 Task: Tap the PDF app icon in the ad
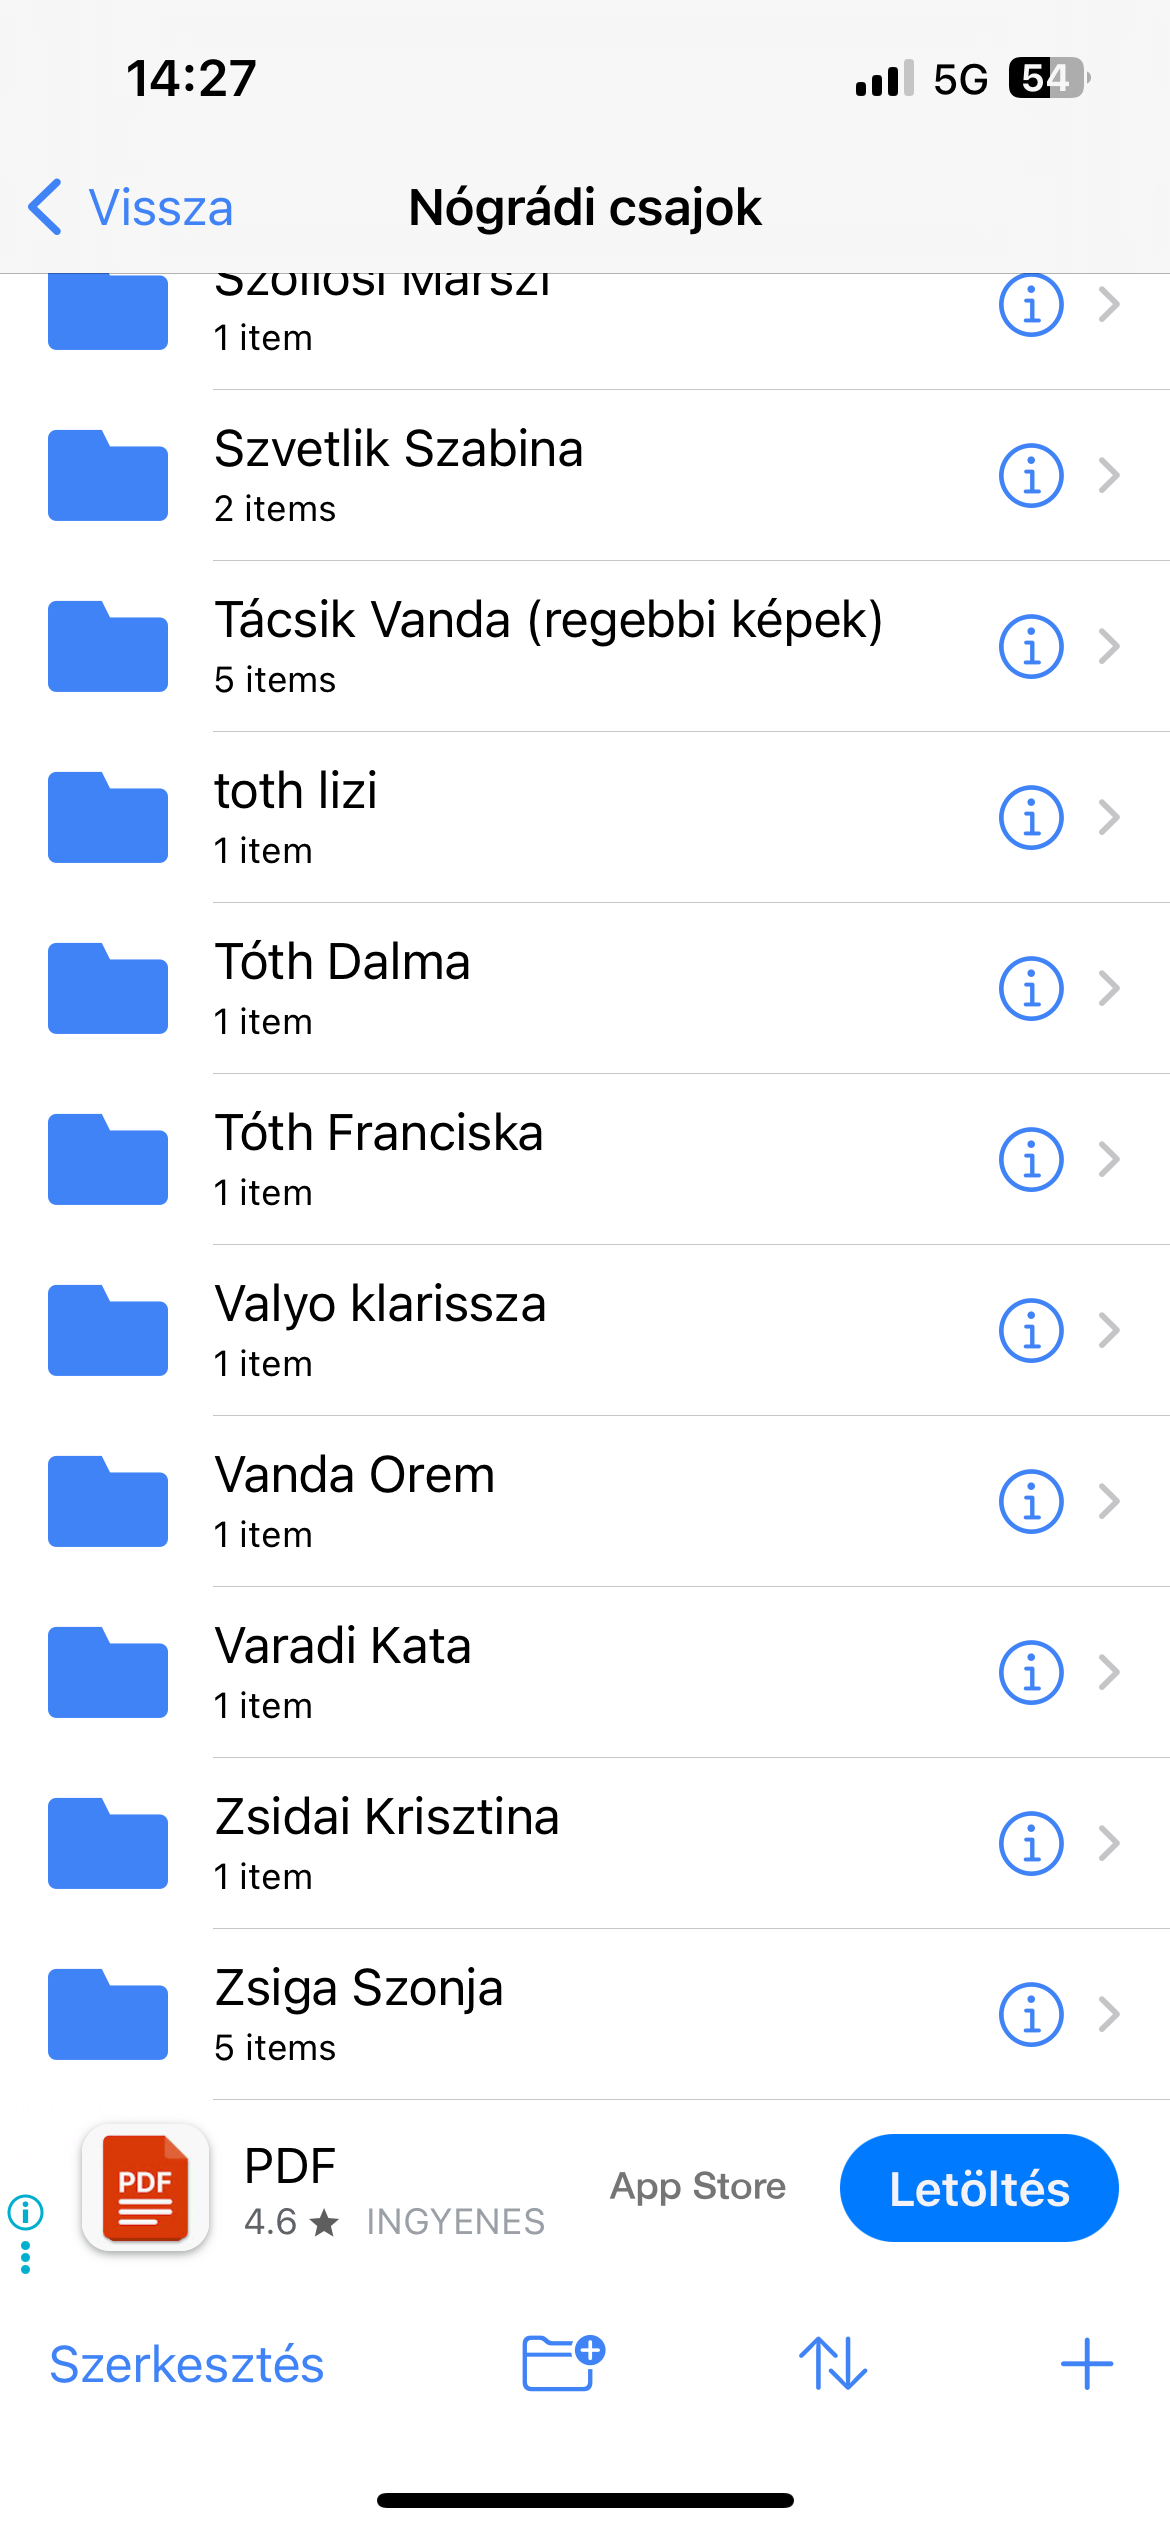(x=146, y=2187)
